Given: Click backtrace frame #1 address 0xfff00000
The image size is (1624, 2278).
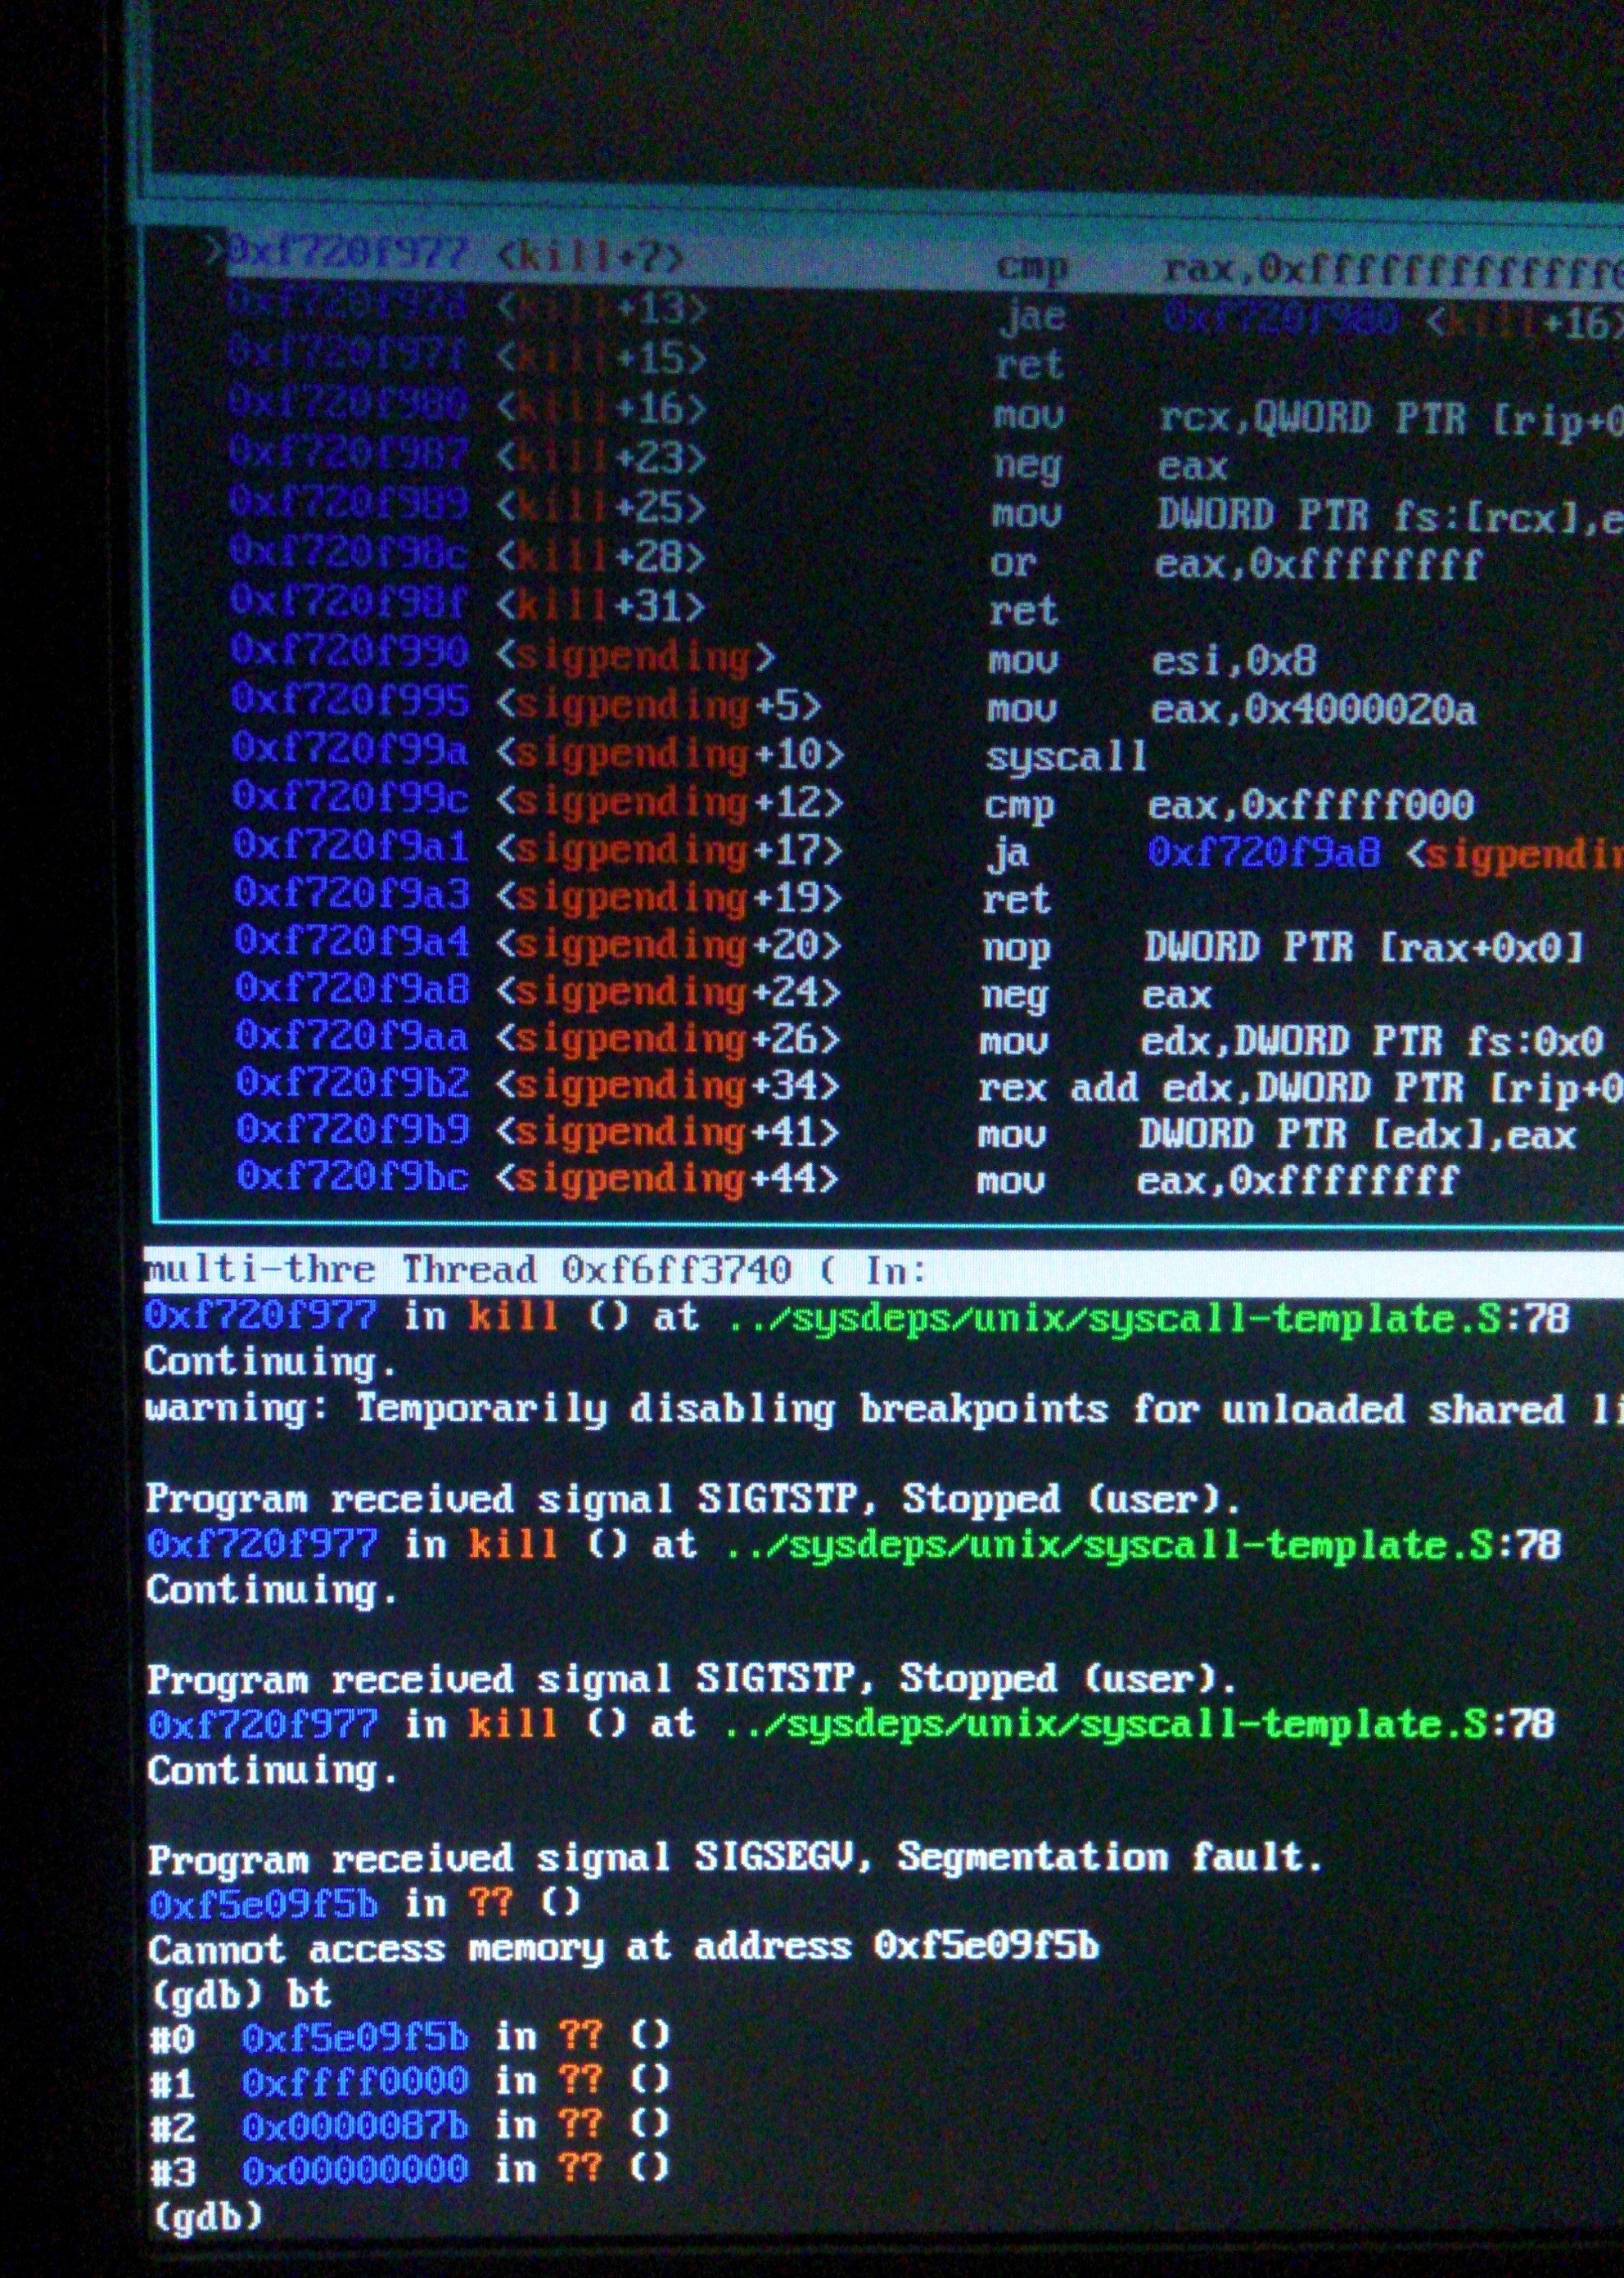Looking at the screenshot, I should click(x=355, y=2081).
